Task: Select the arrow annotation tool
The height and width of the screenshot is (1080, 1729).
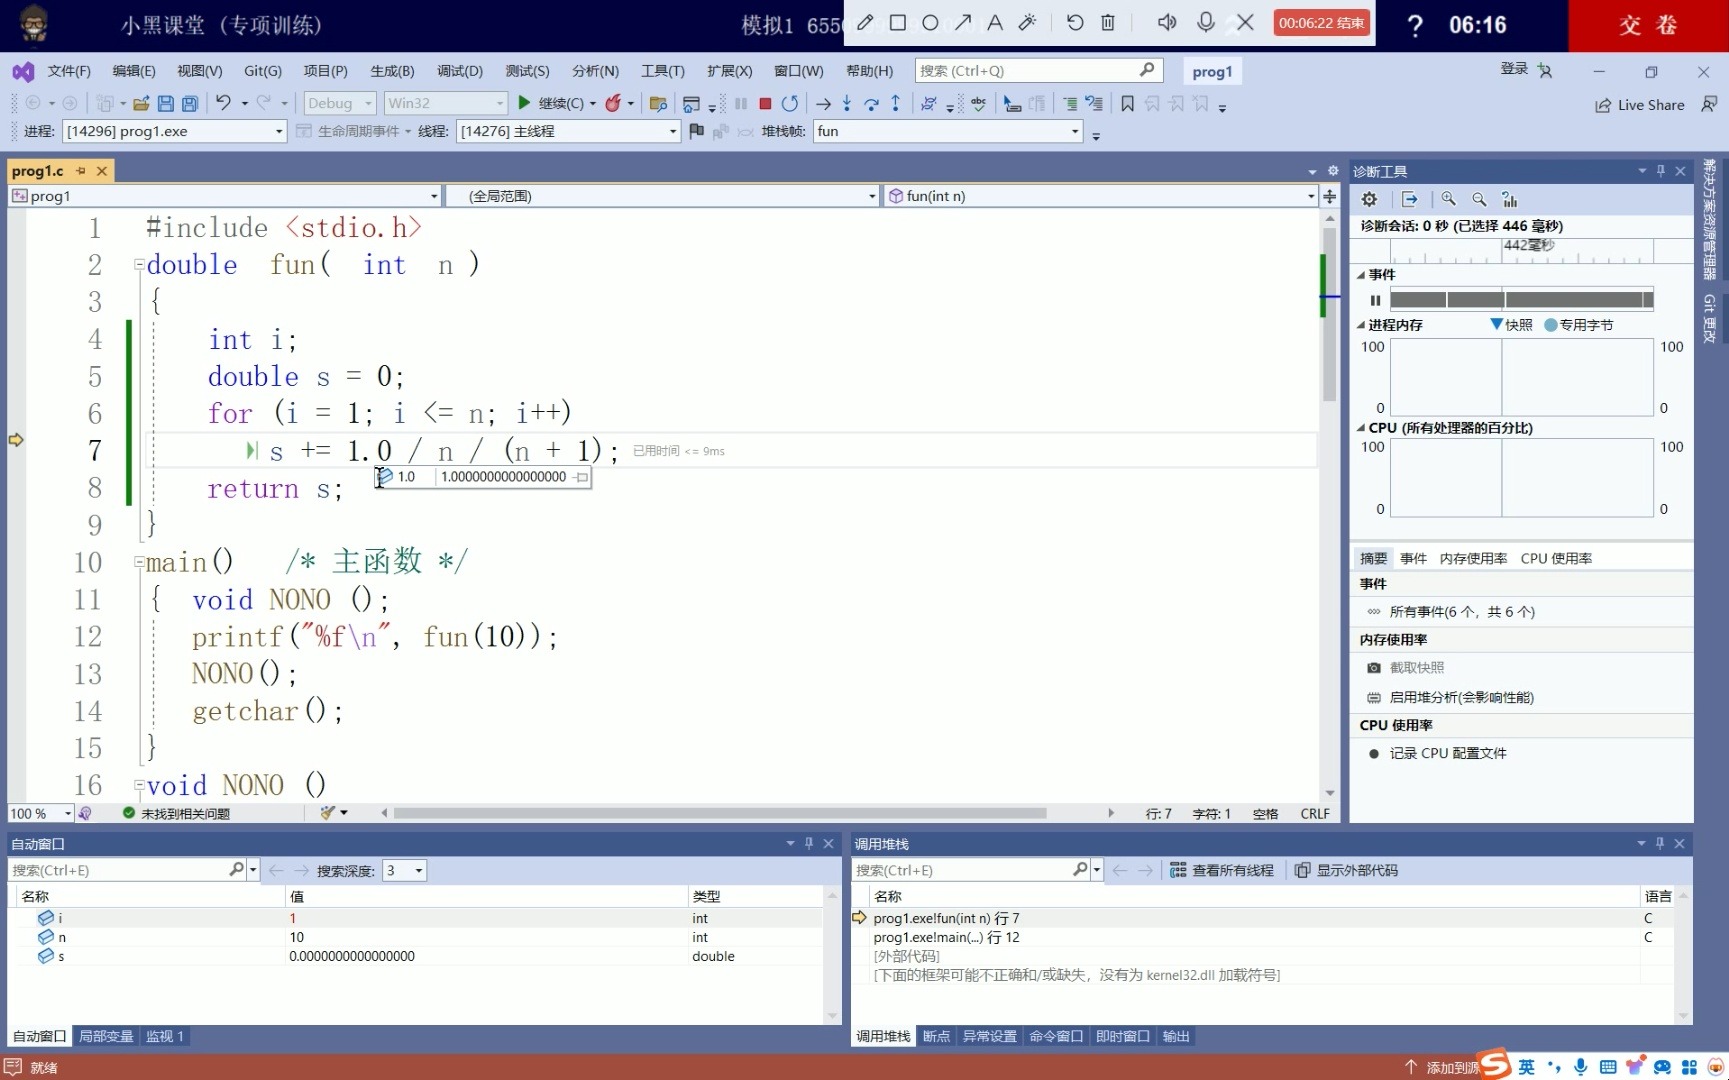Action: pyautogui.click(x=962, y=22)
